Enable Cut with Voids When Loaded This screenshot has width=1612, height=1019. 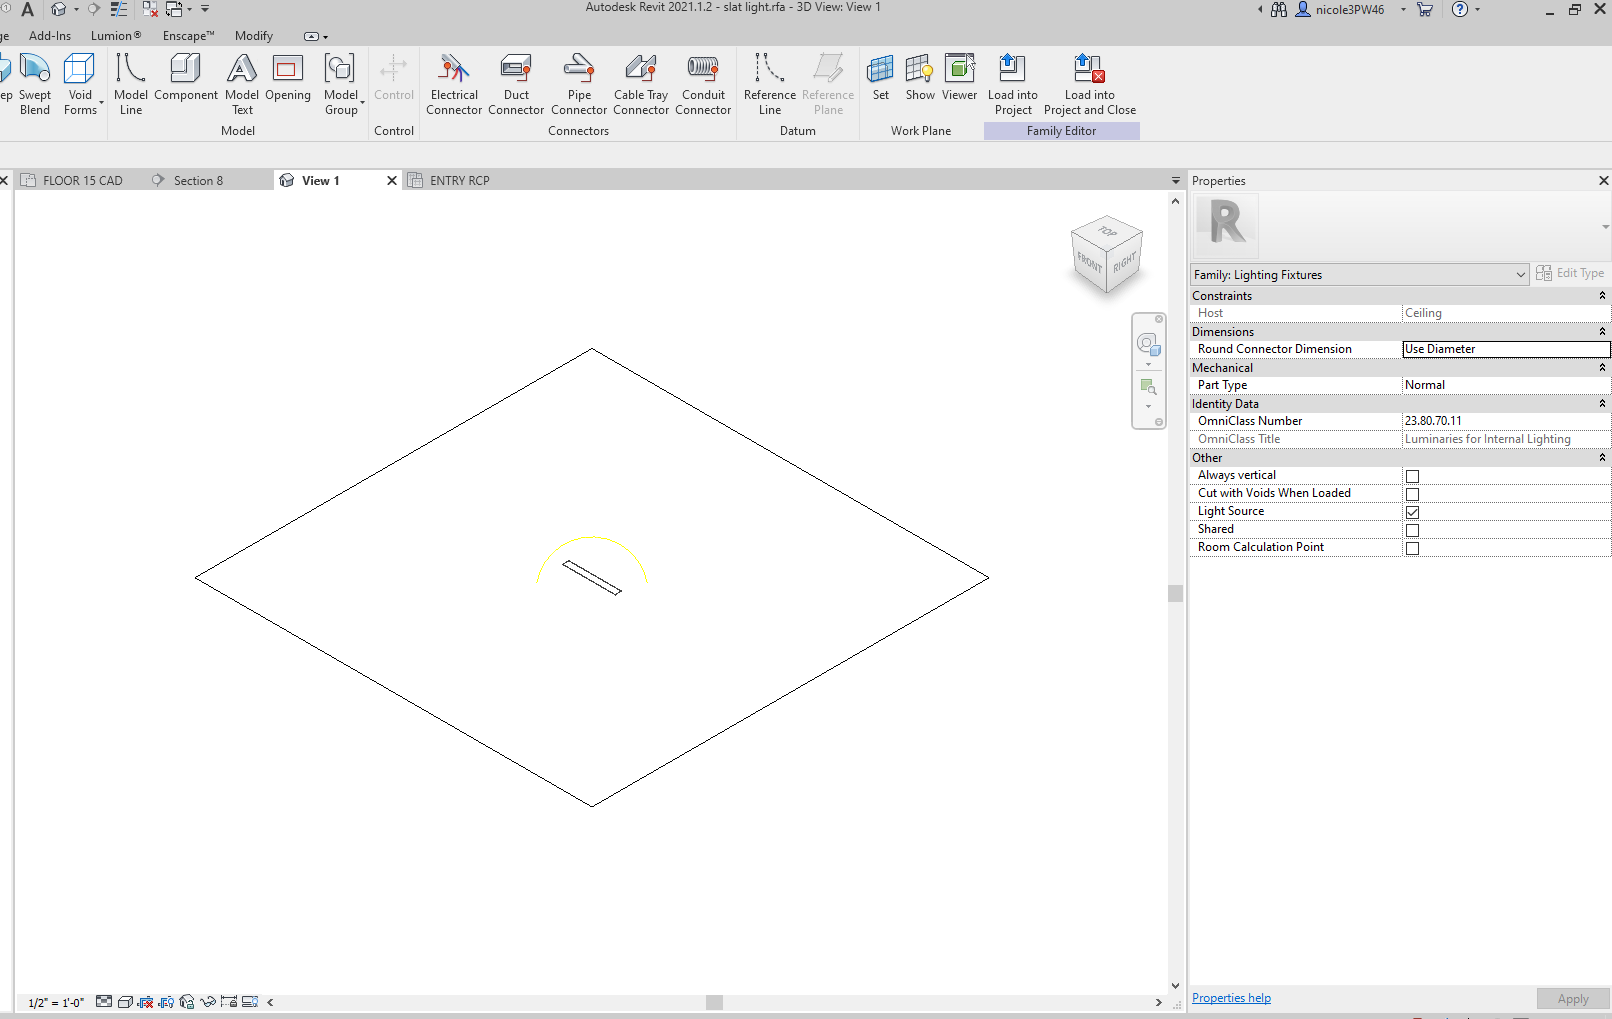(x=1412, y=494)
